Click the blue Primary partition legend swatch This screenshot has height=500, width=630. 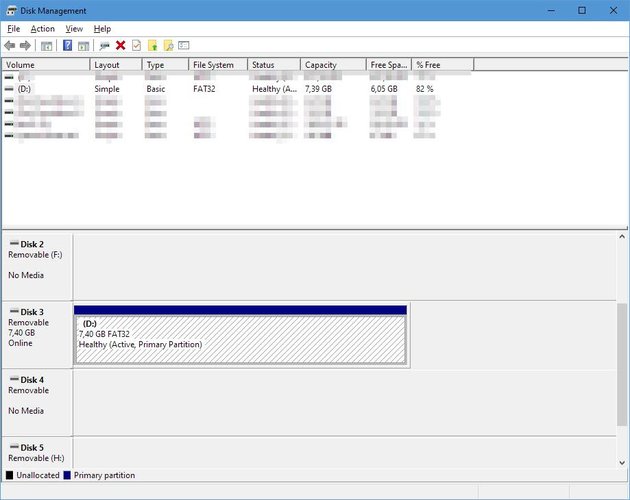67,475
